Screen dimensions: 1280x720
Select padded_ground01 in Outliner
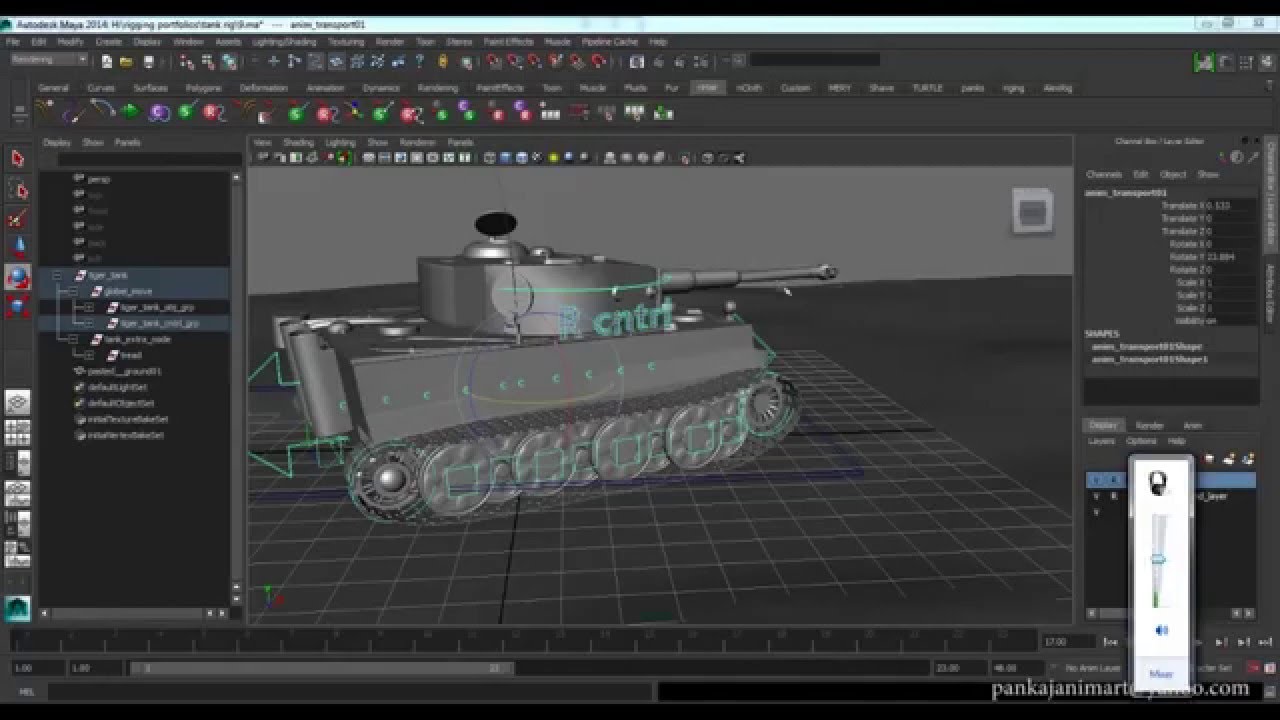[125, 371]
